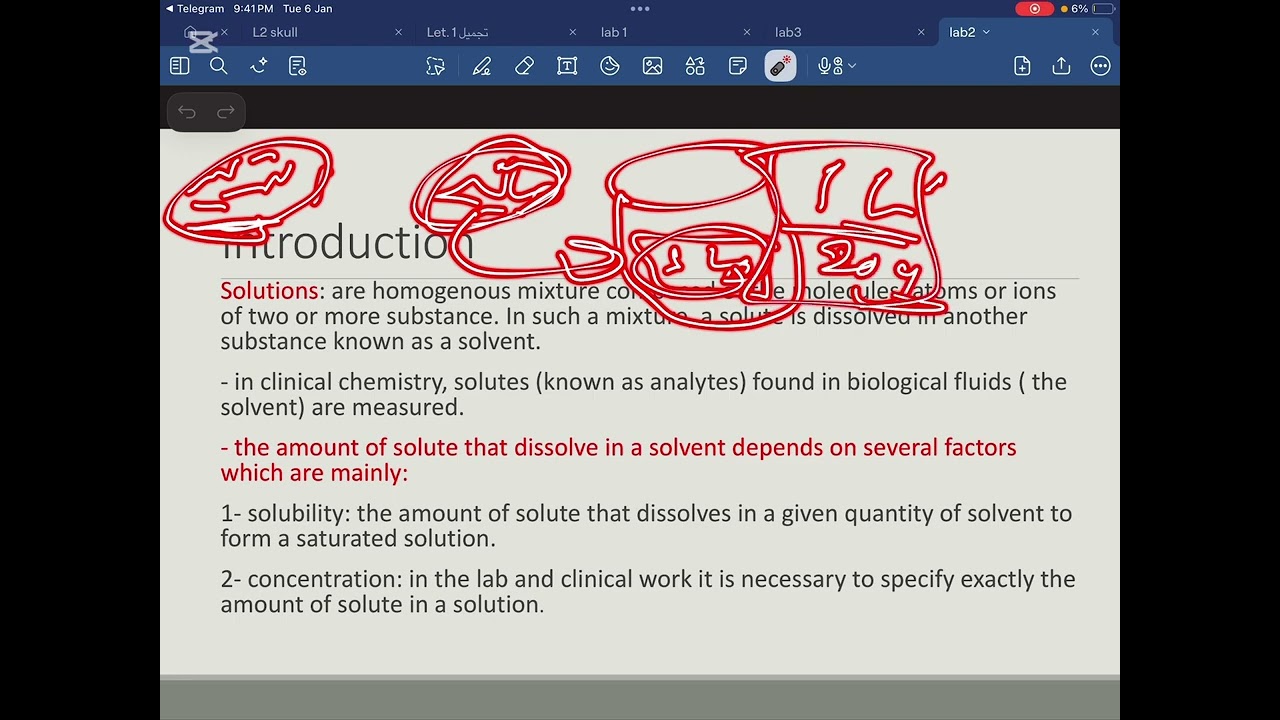1280x720 pixels.
Task: Expand the audio recording options chevron
Action: [x=852, y=66]
